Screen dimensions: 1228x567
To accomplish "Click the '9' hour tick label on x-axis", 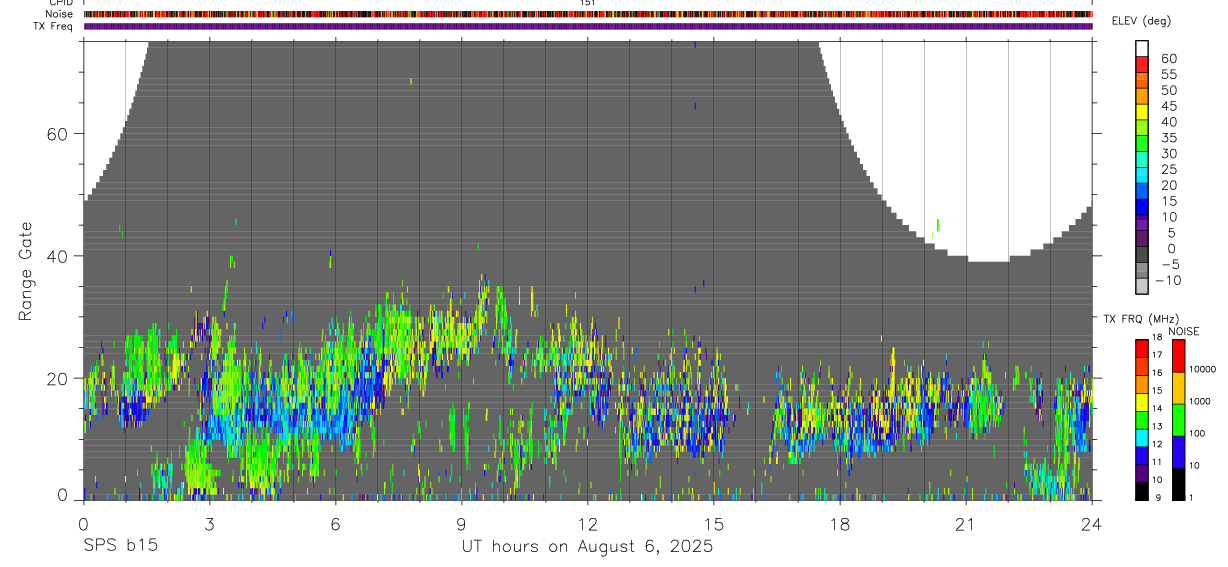I will point(461,524).
